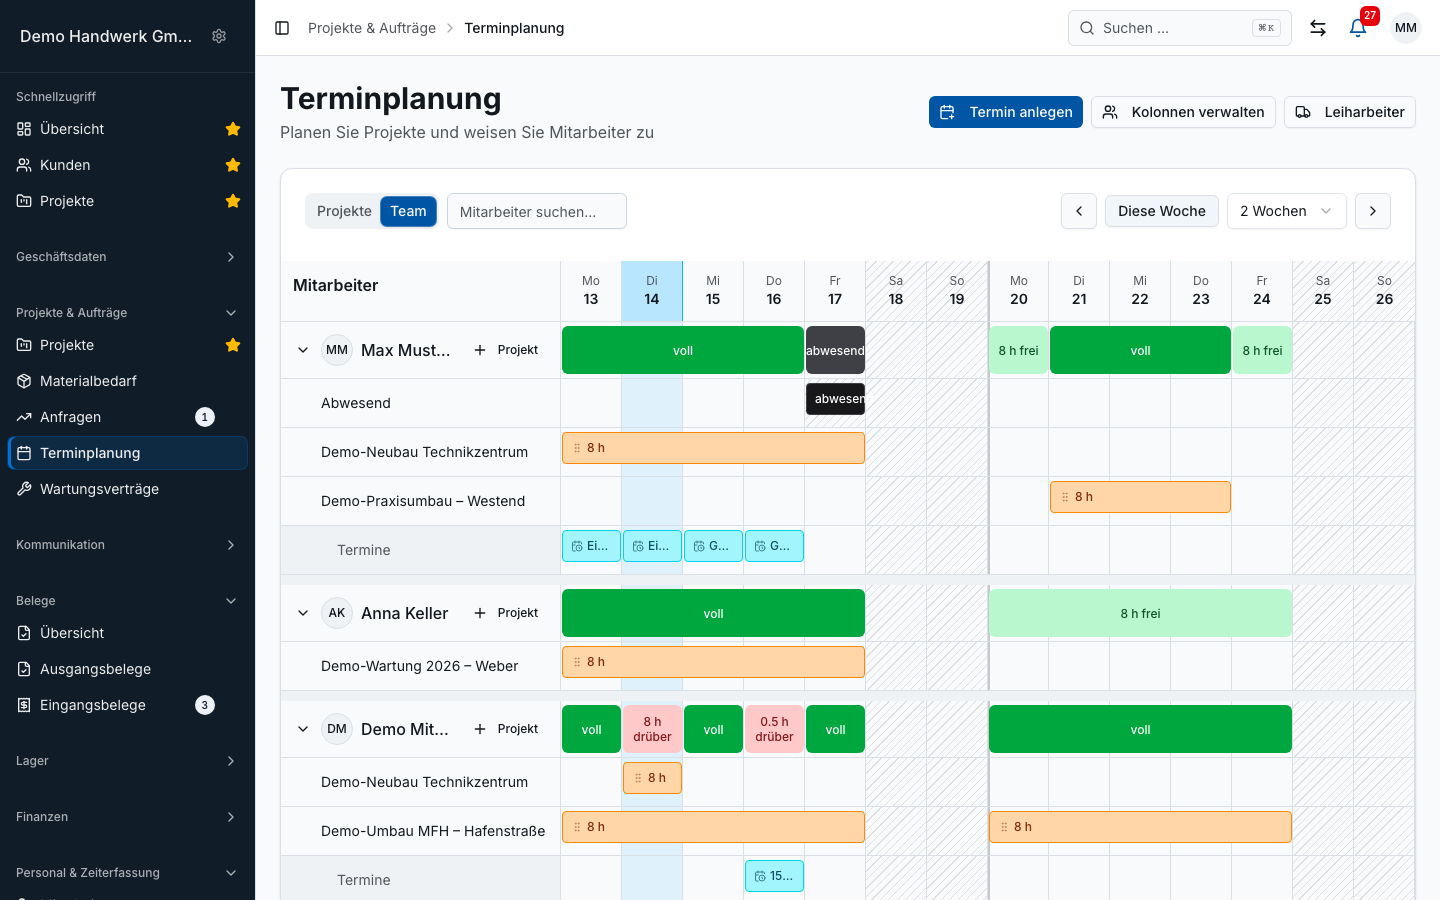Open Belege Übersicht item

point(127,633)
